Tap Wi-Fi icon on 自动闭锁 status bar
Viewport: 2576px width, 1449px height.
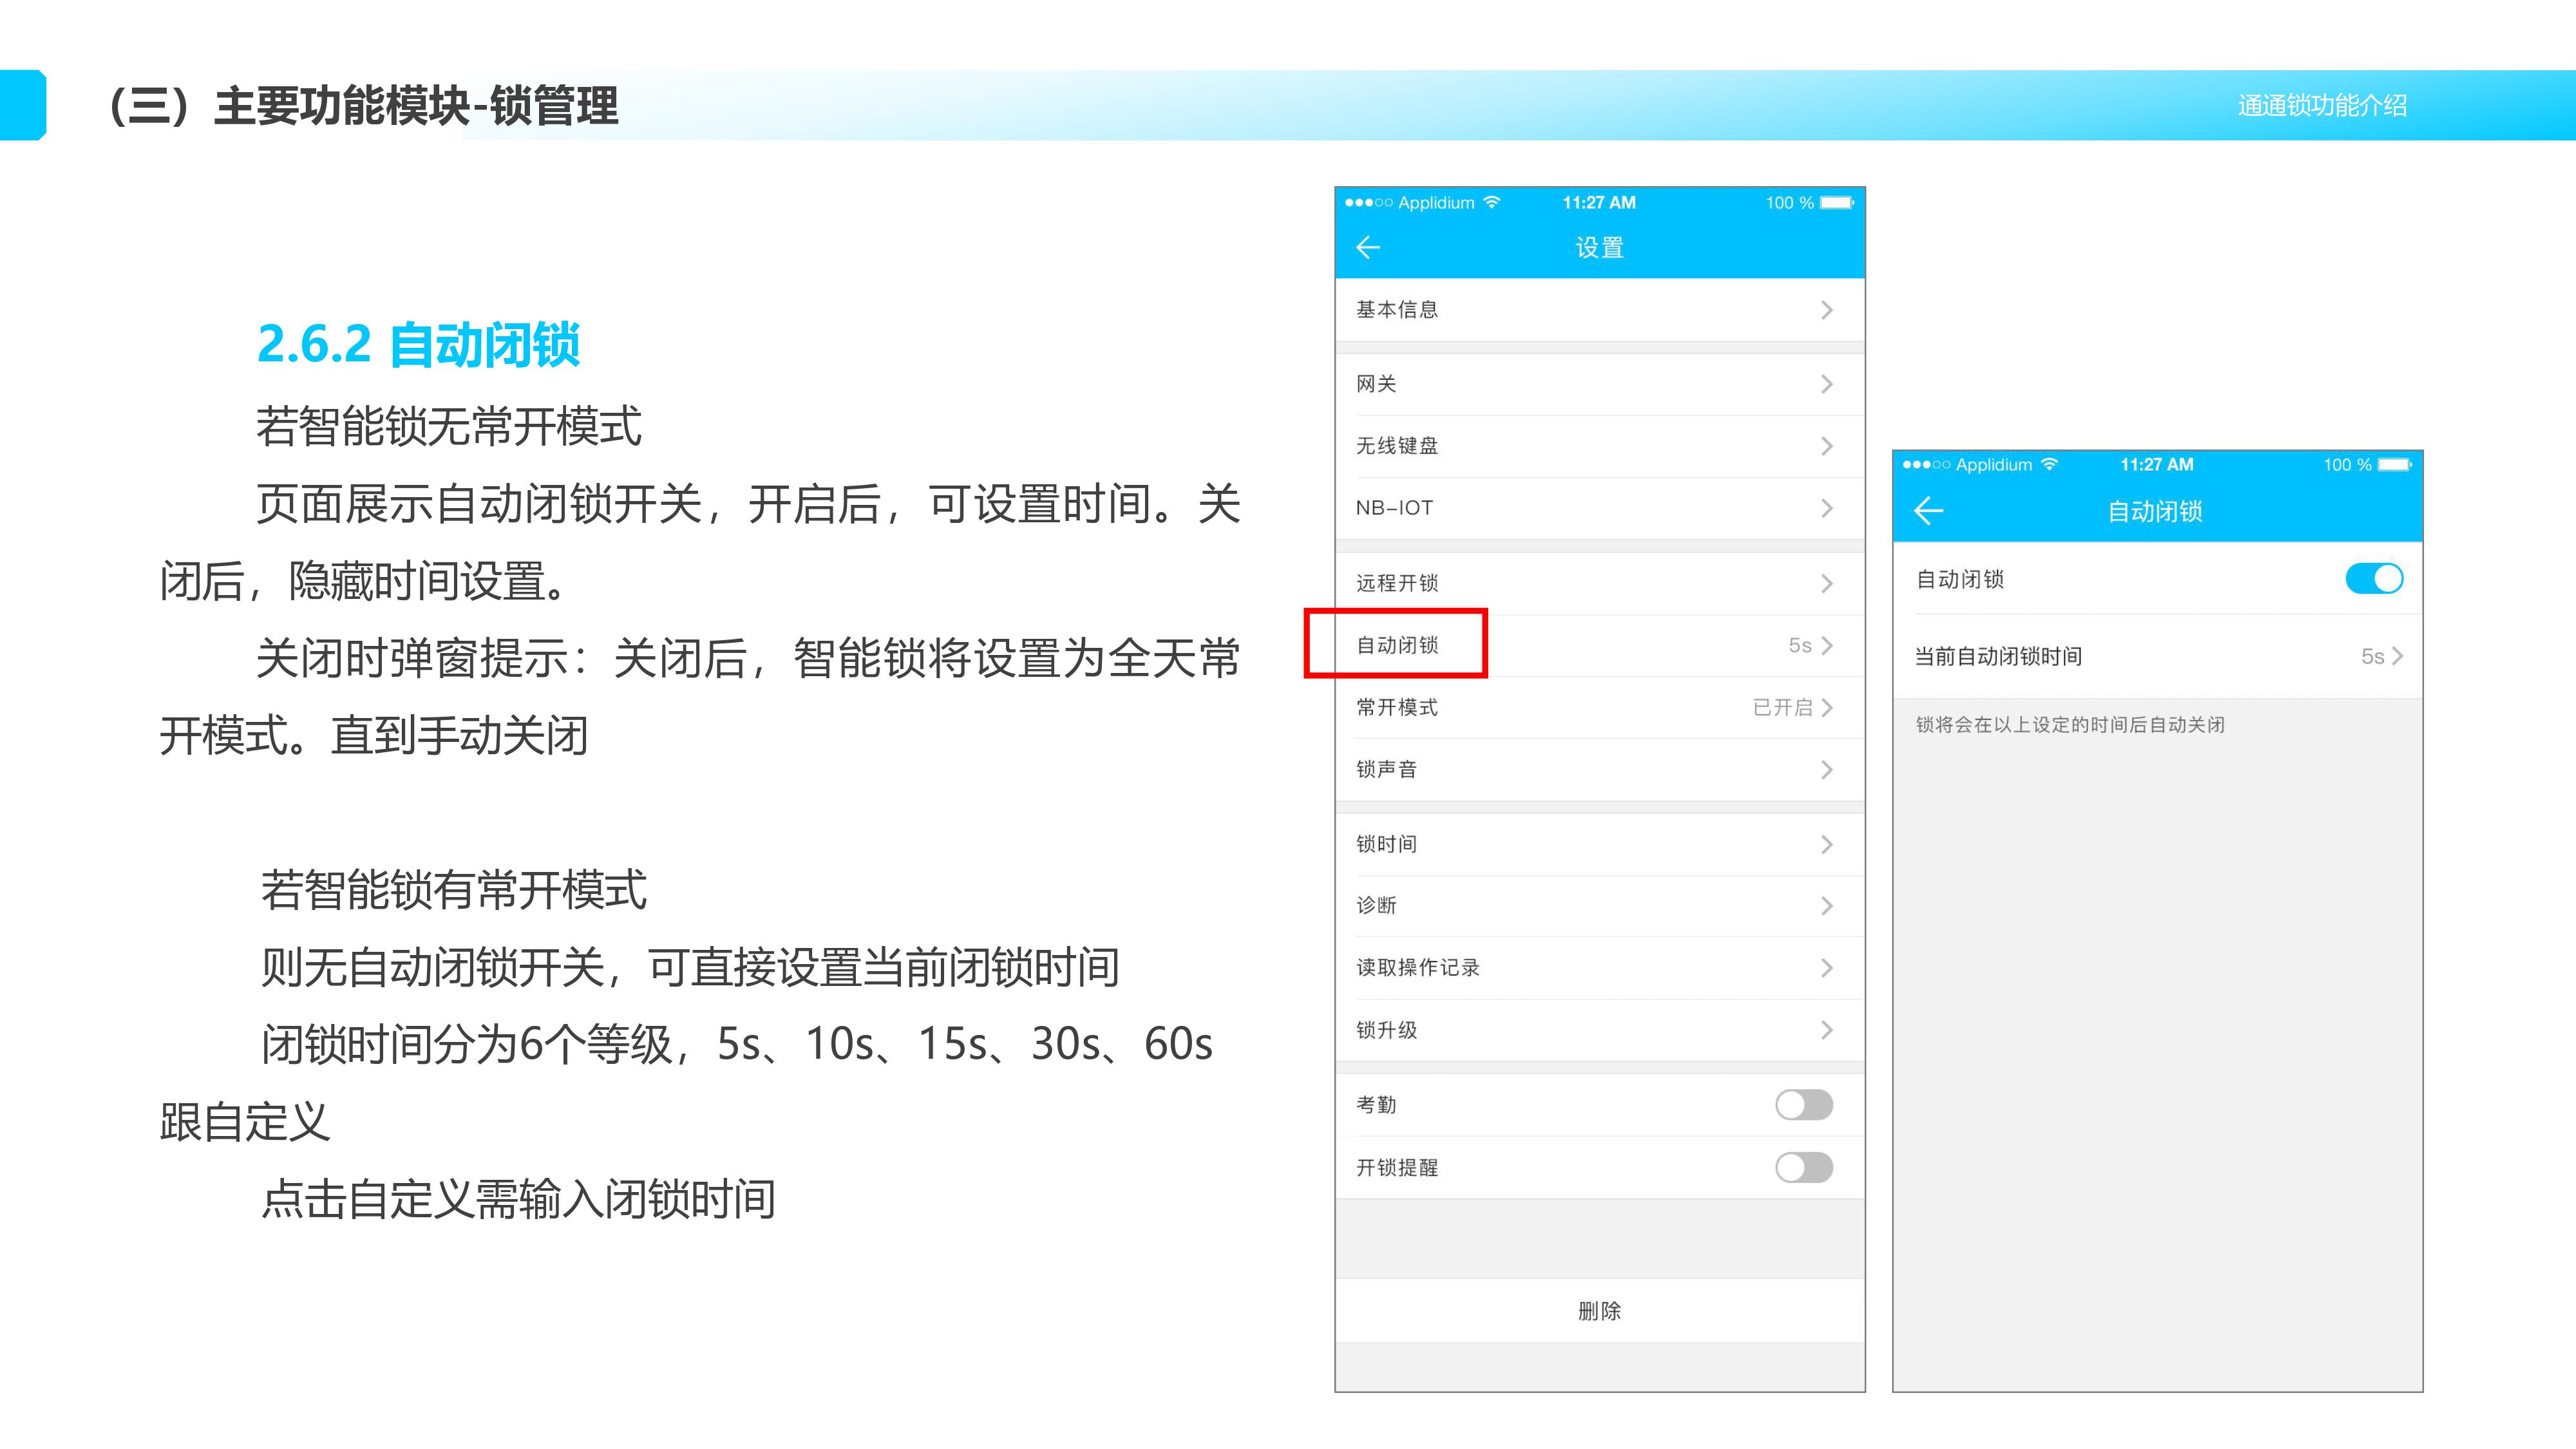(2049, 464)
